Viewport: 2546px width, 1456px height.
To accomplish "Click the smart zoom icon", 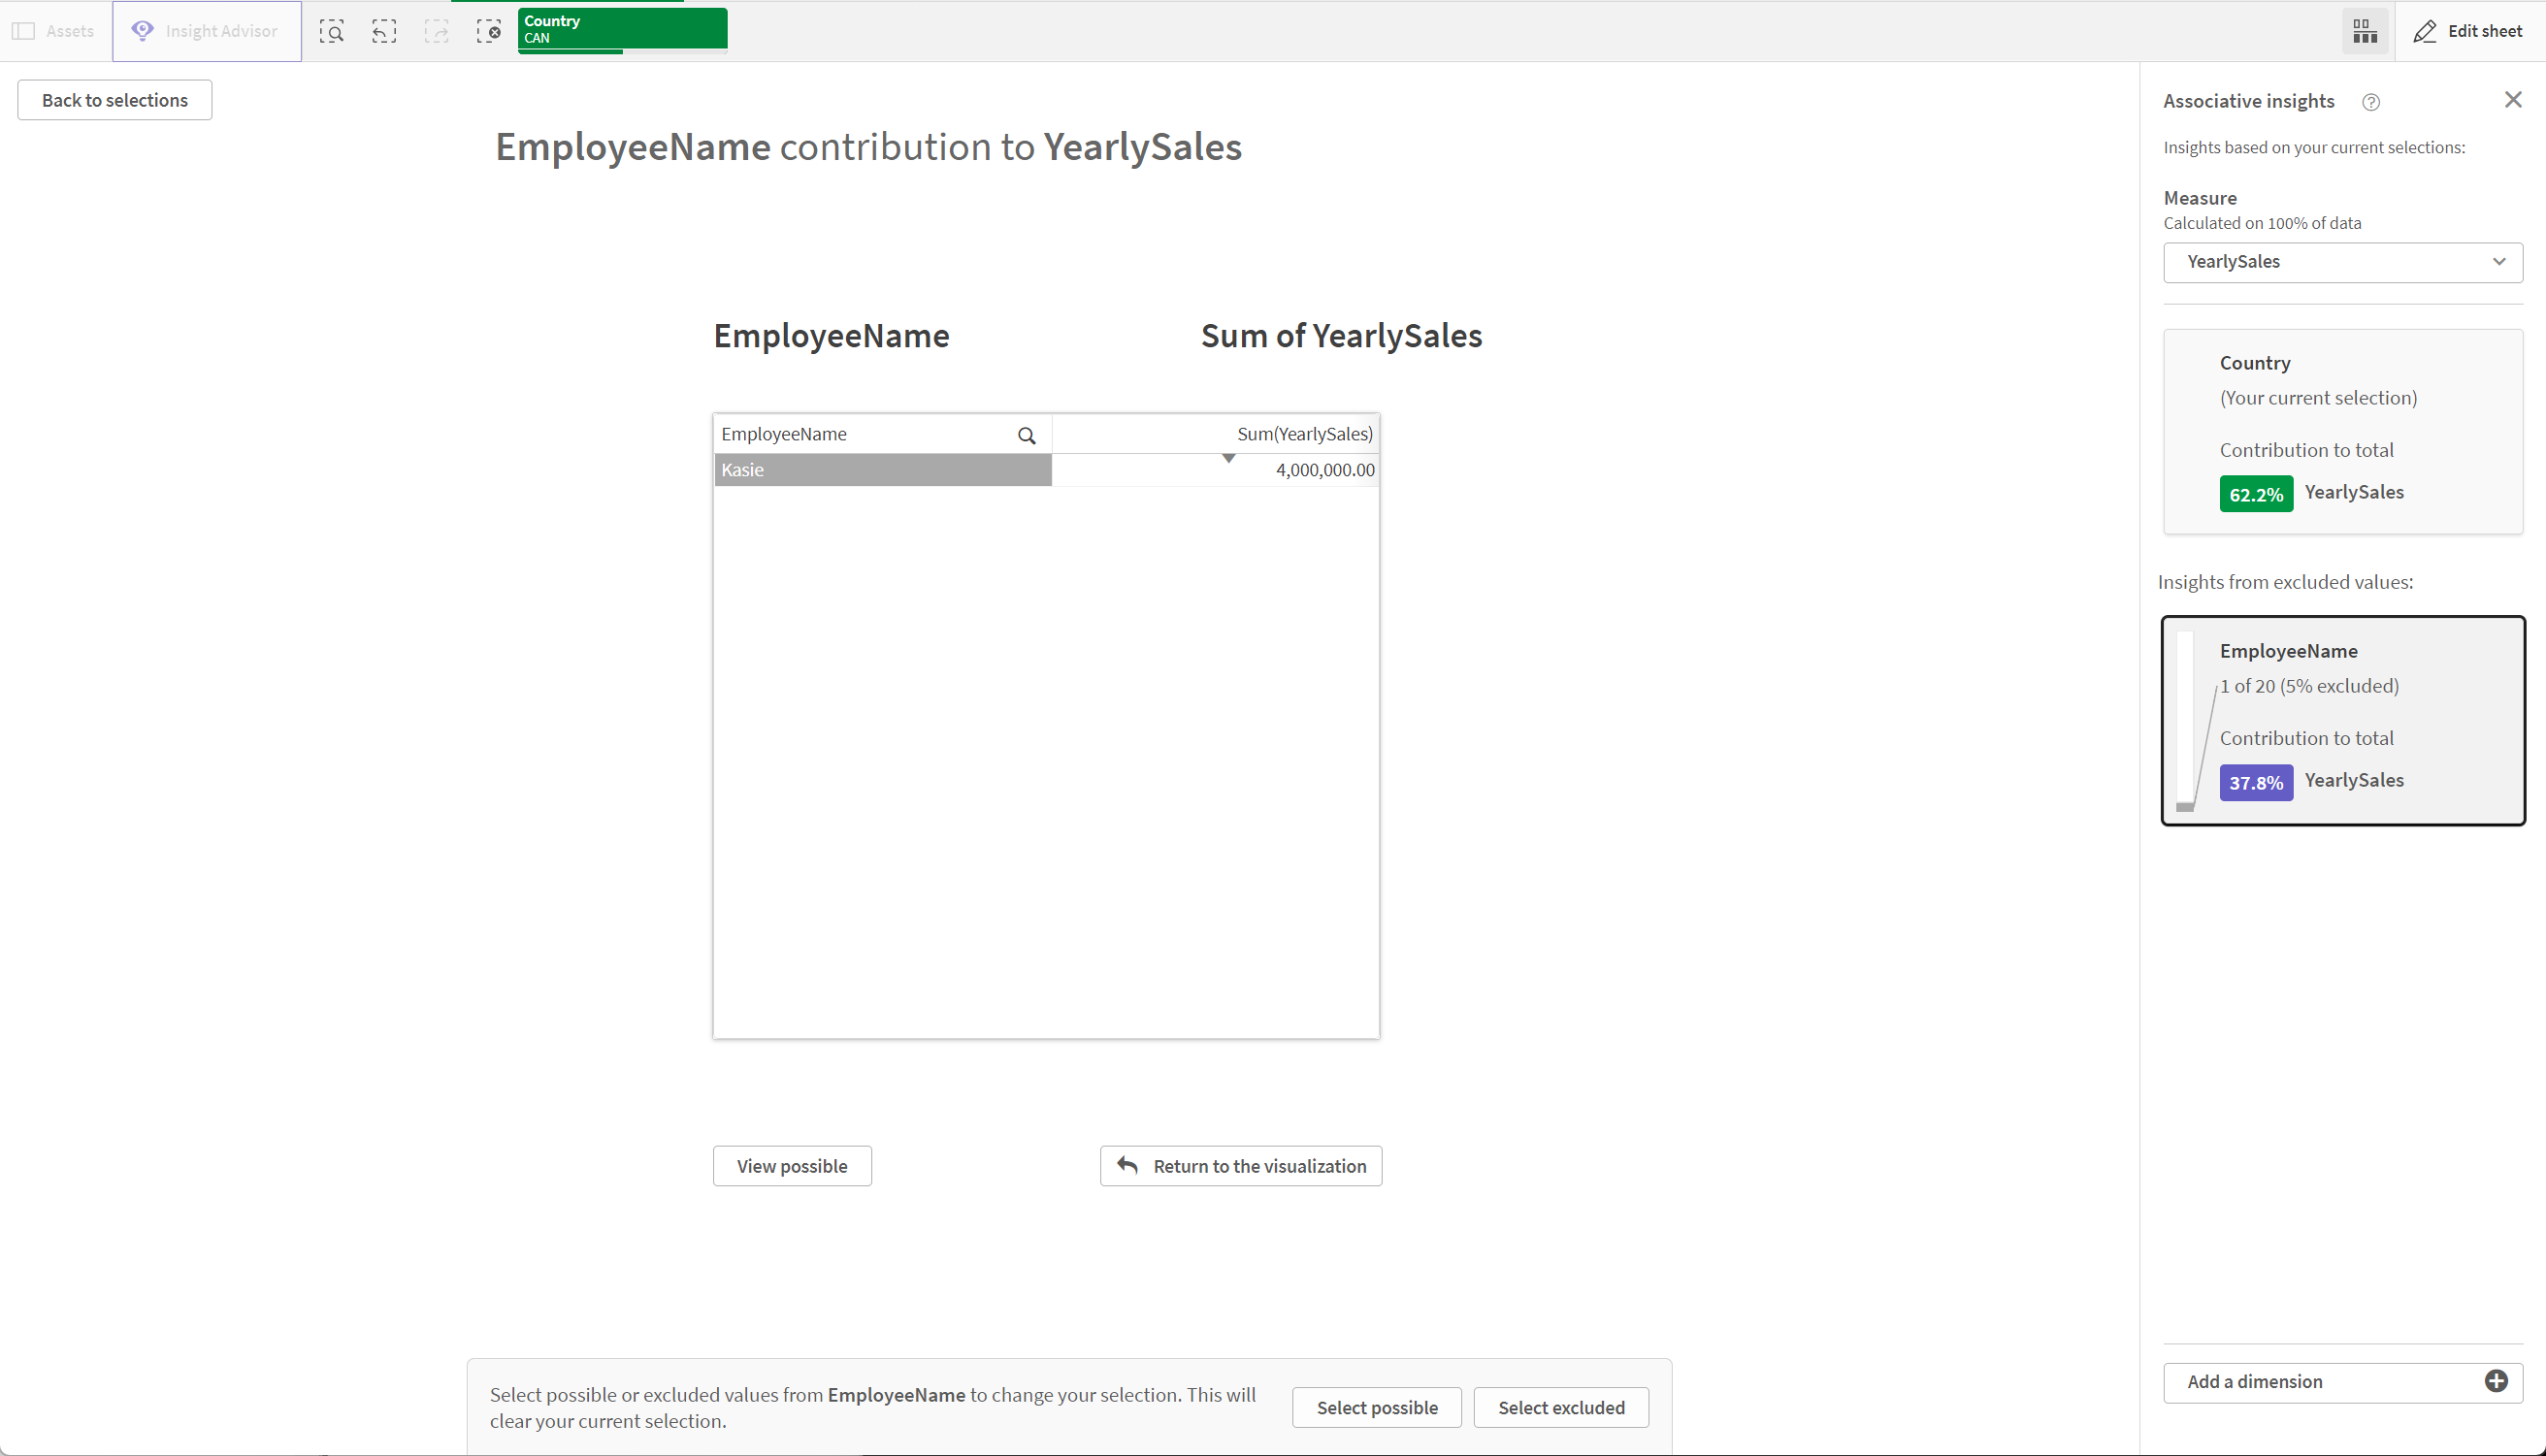I will 332,30.
